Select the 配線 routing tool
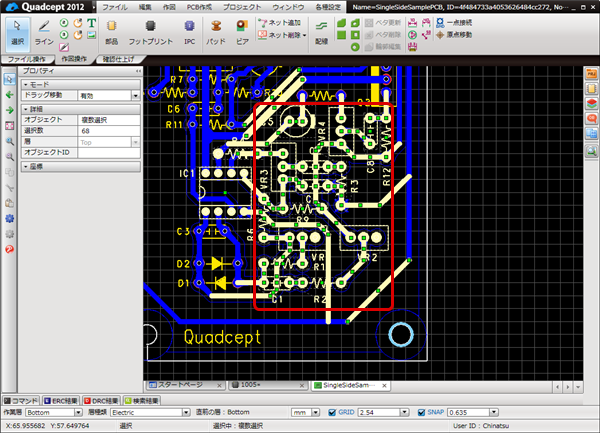 pyautogui.click(x=321, y=33)
